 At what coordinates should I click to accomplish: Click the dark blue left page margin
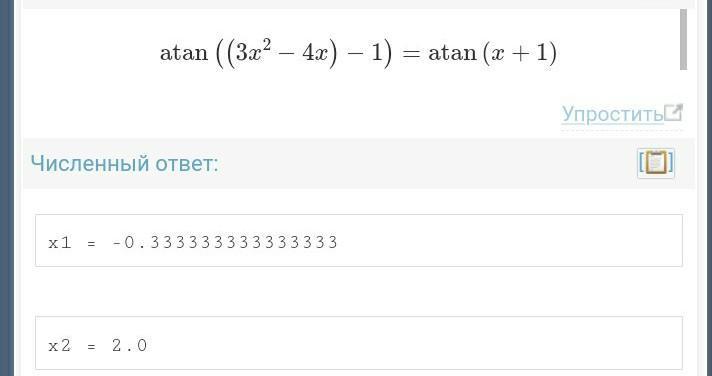click(7, 188)
